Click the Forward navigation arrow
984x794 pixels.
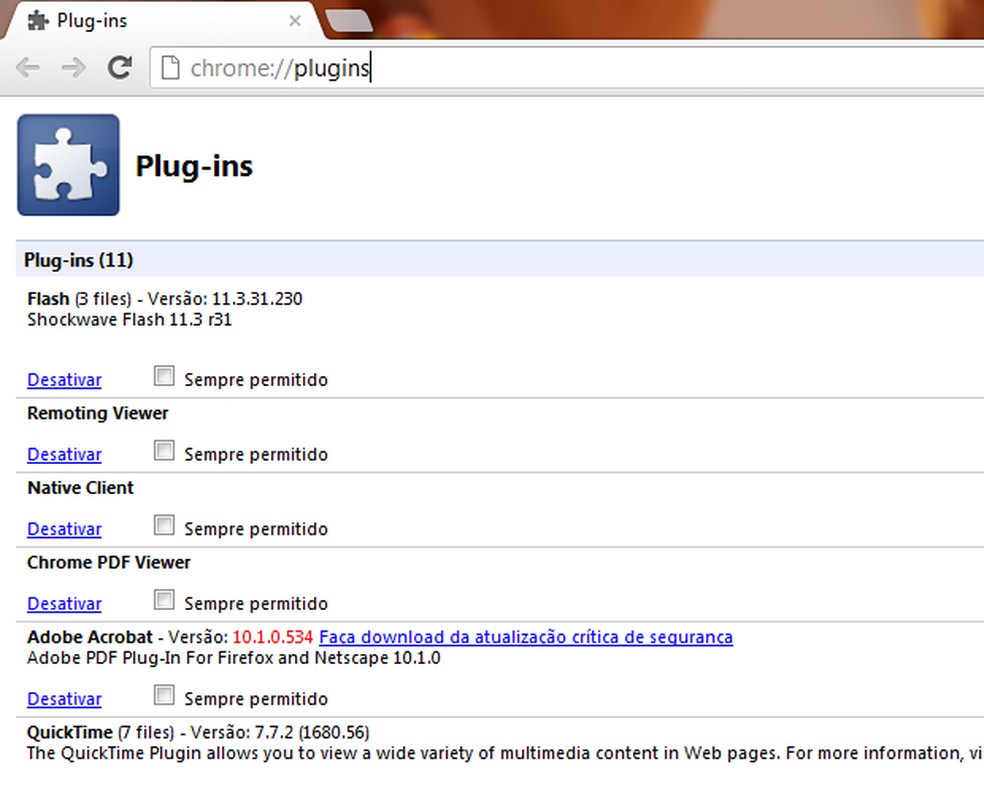point(73,68)
